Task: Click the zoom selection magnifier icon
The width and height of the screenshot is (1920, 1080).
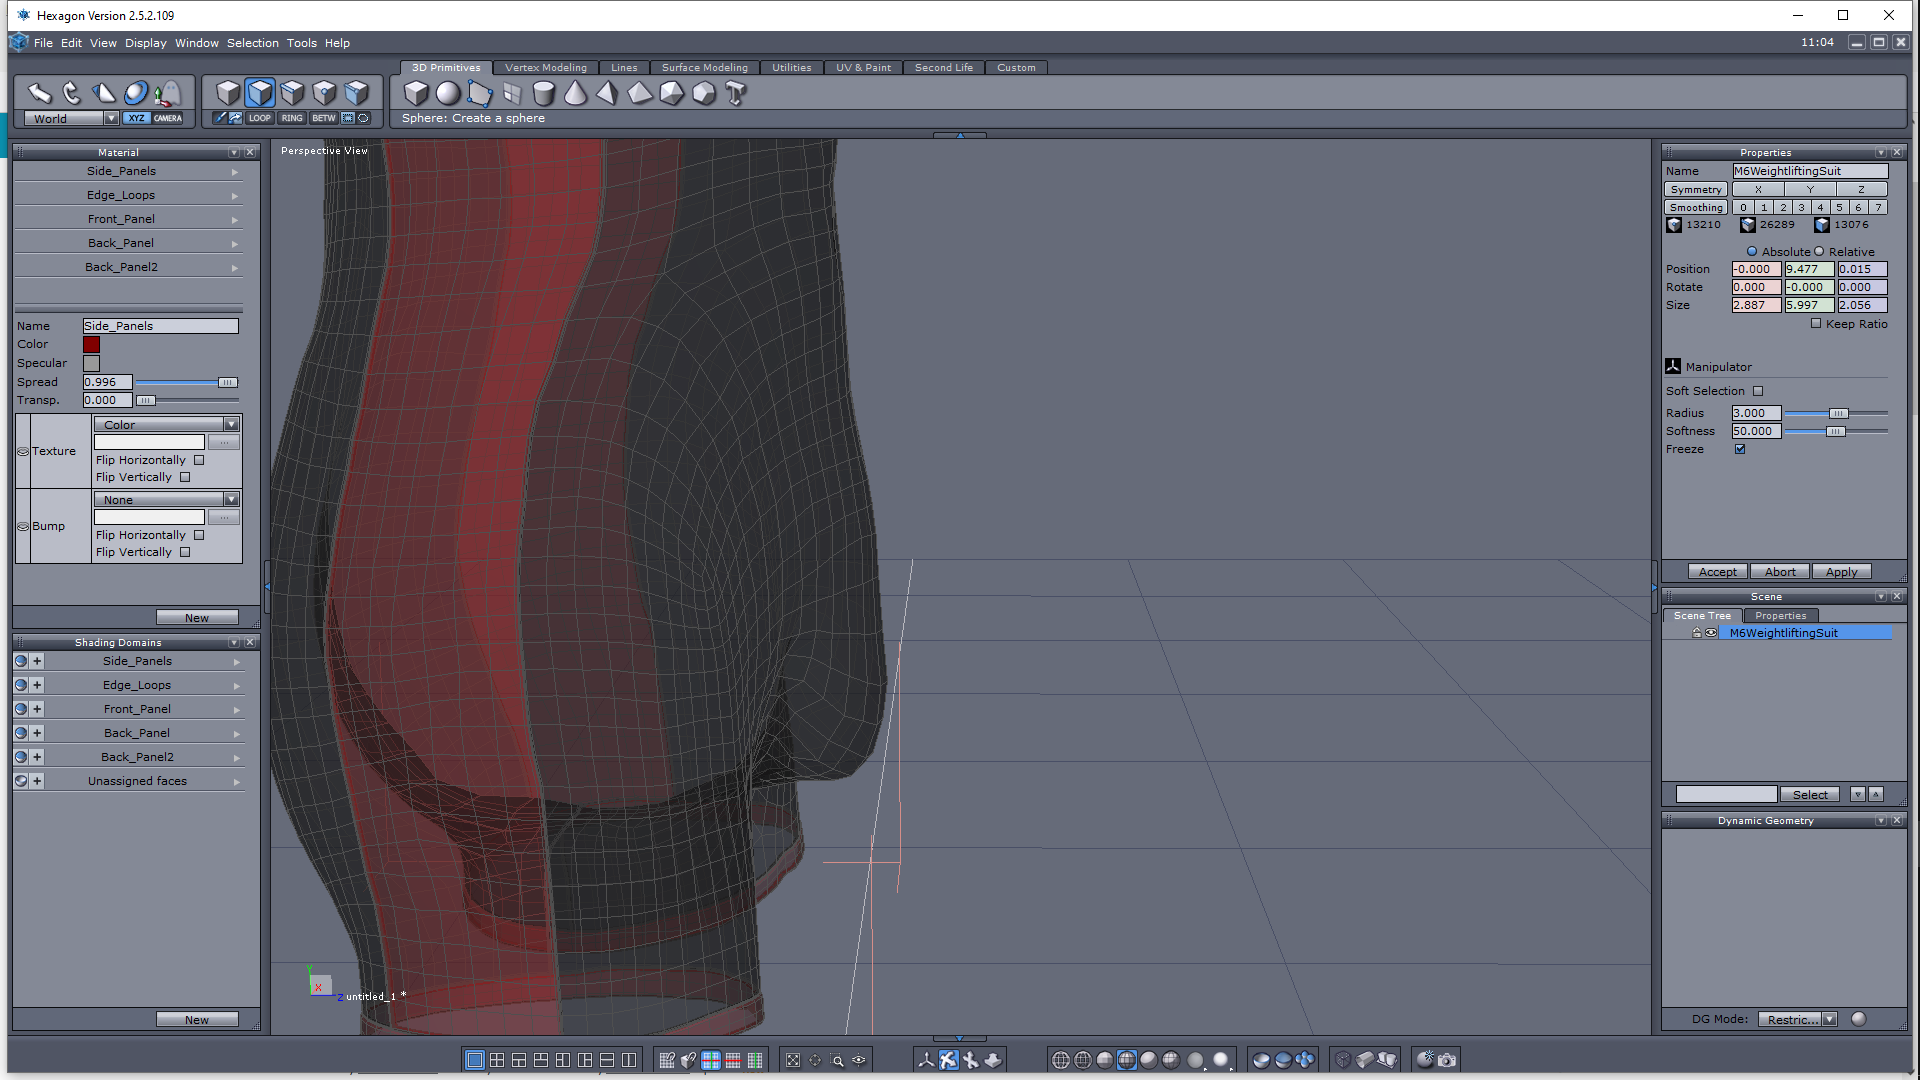Action: pyautogui.click(x=837, y=1060)
